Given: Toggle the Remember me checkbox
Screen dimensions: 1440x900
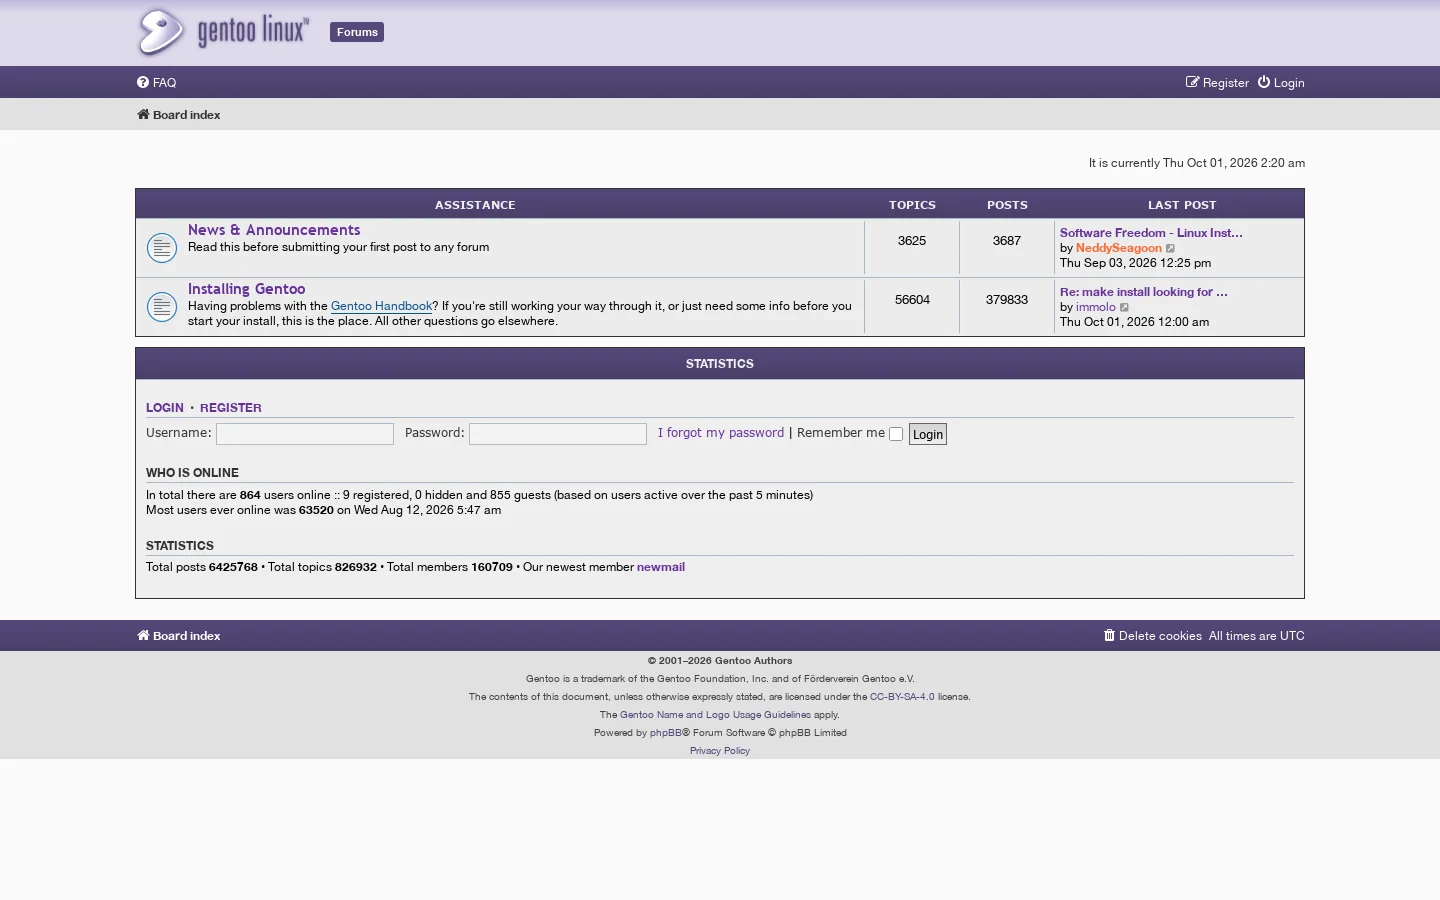Looking at the screenshot, I should tap(896, 434).
